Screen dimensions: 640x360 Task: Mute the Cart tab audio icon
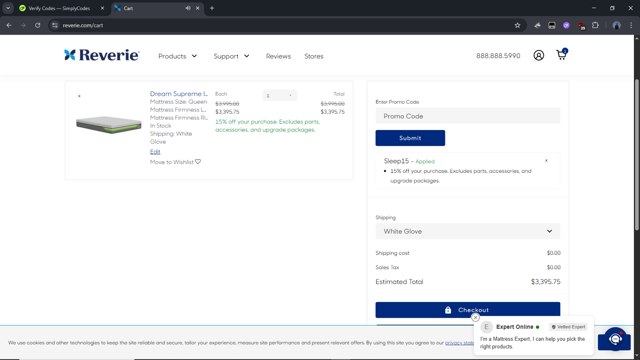click(188, 8)
